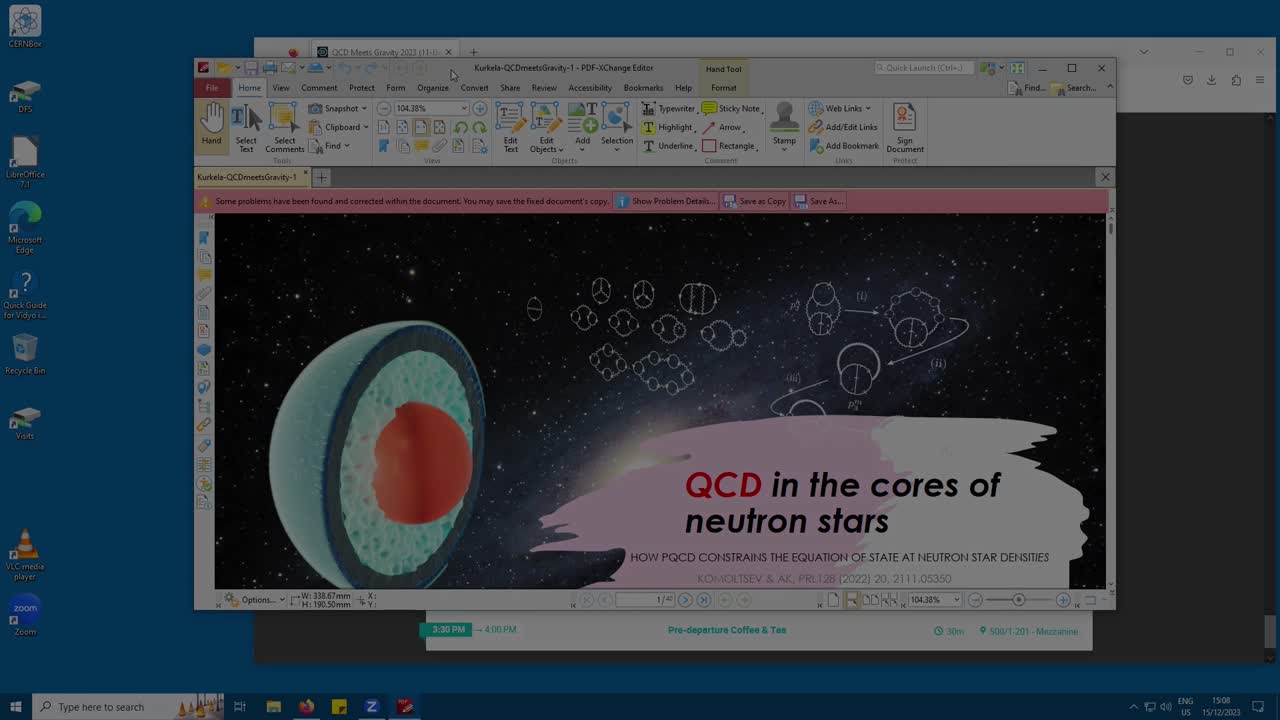
Task: Click Add/Edit Links tool
Action: click(x=843, y=127)
